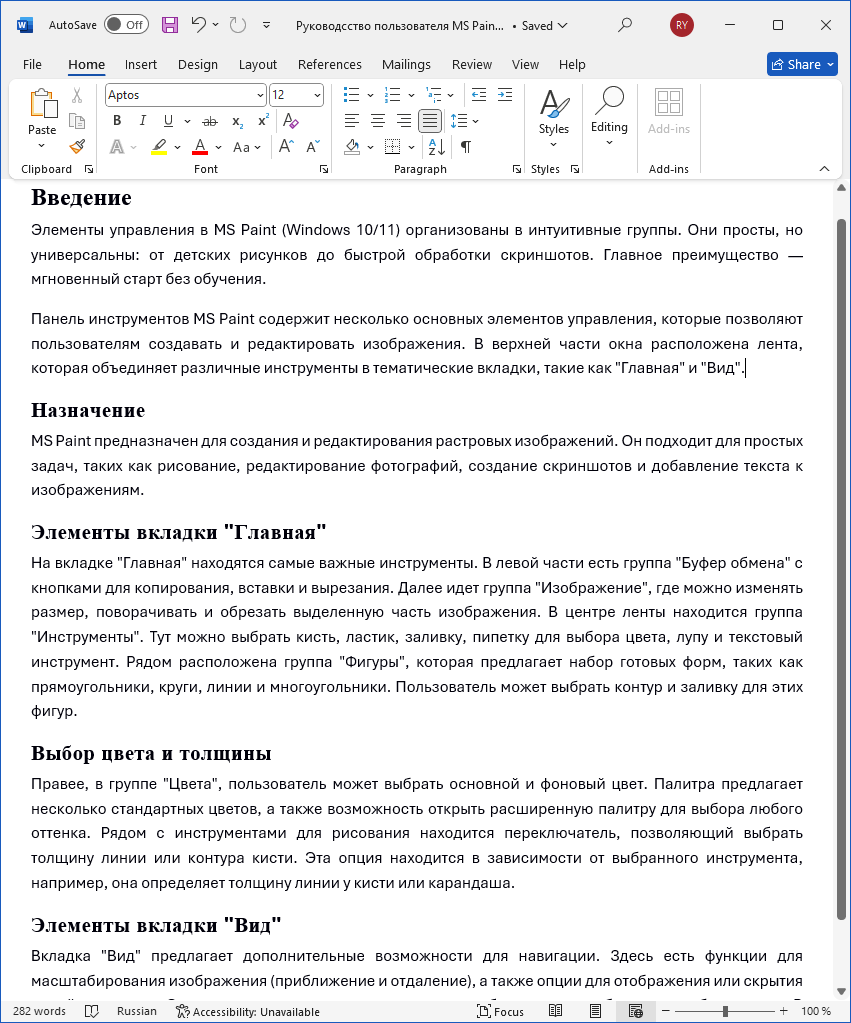
Task: Open the font name dropdown showing Aptos
Action: [x=185, y=95]
